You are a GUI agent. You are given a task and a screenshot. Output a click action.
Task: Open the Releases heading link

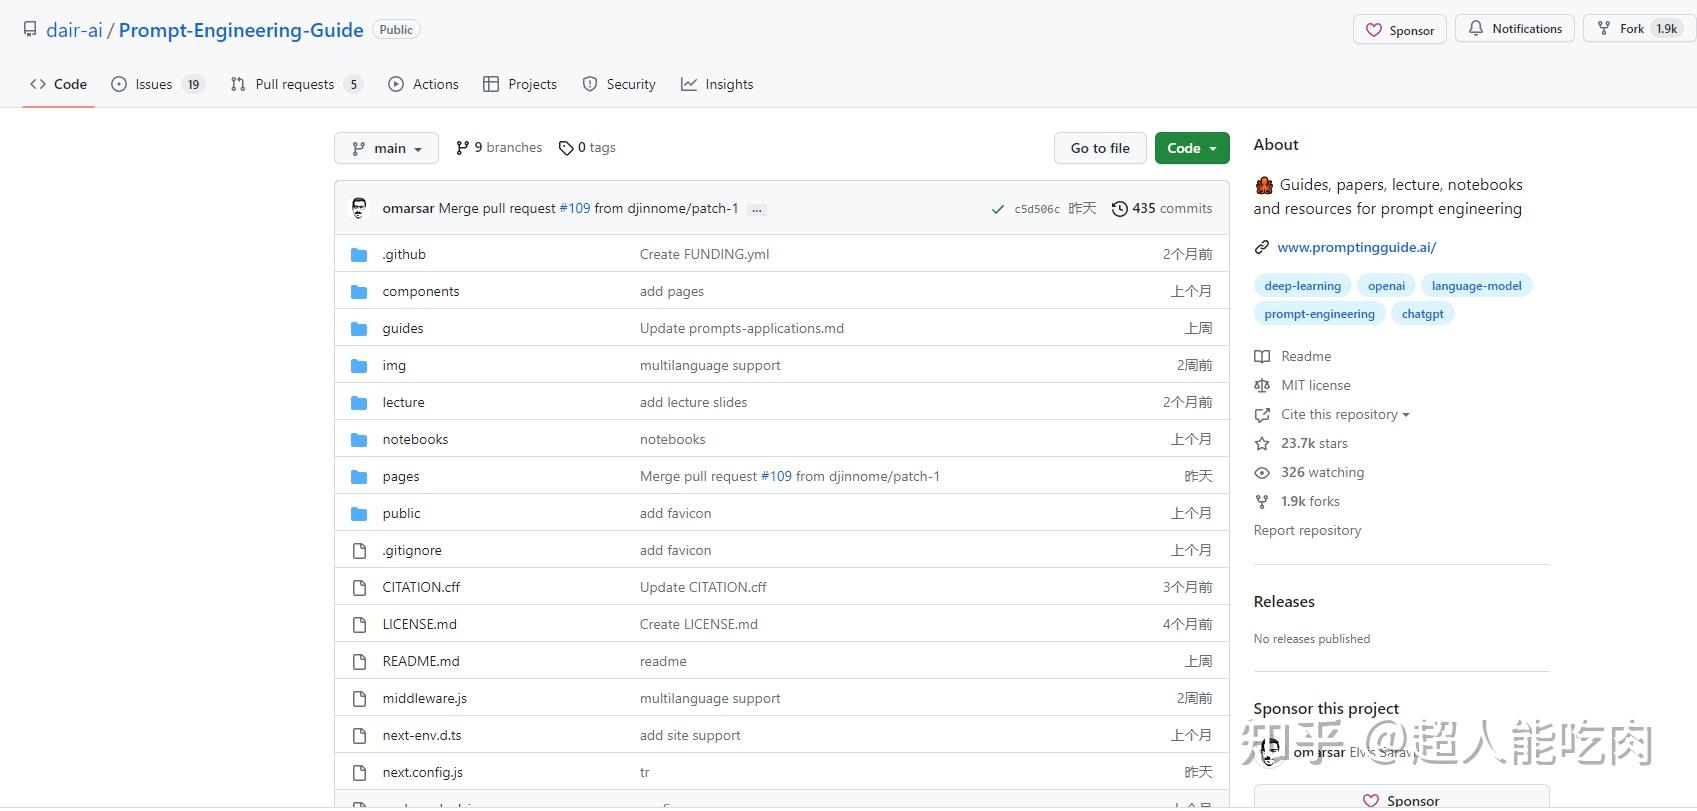tap(1284, 602)
